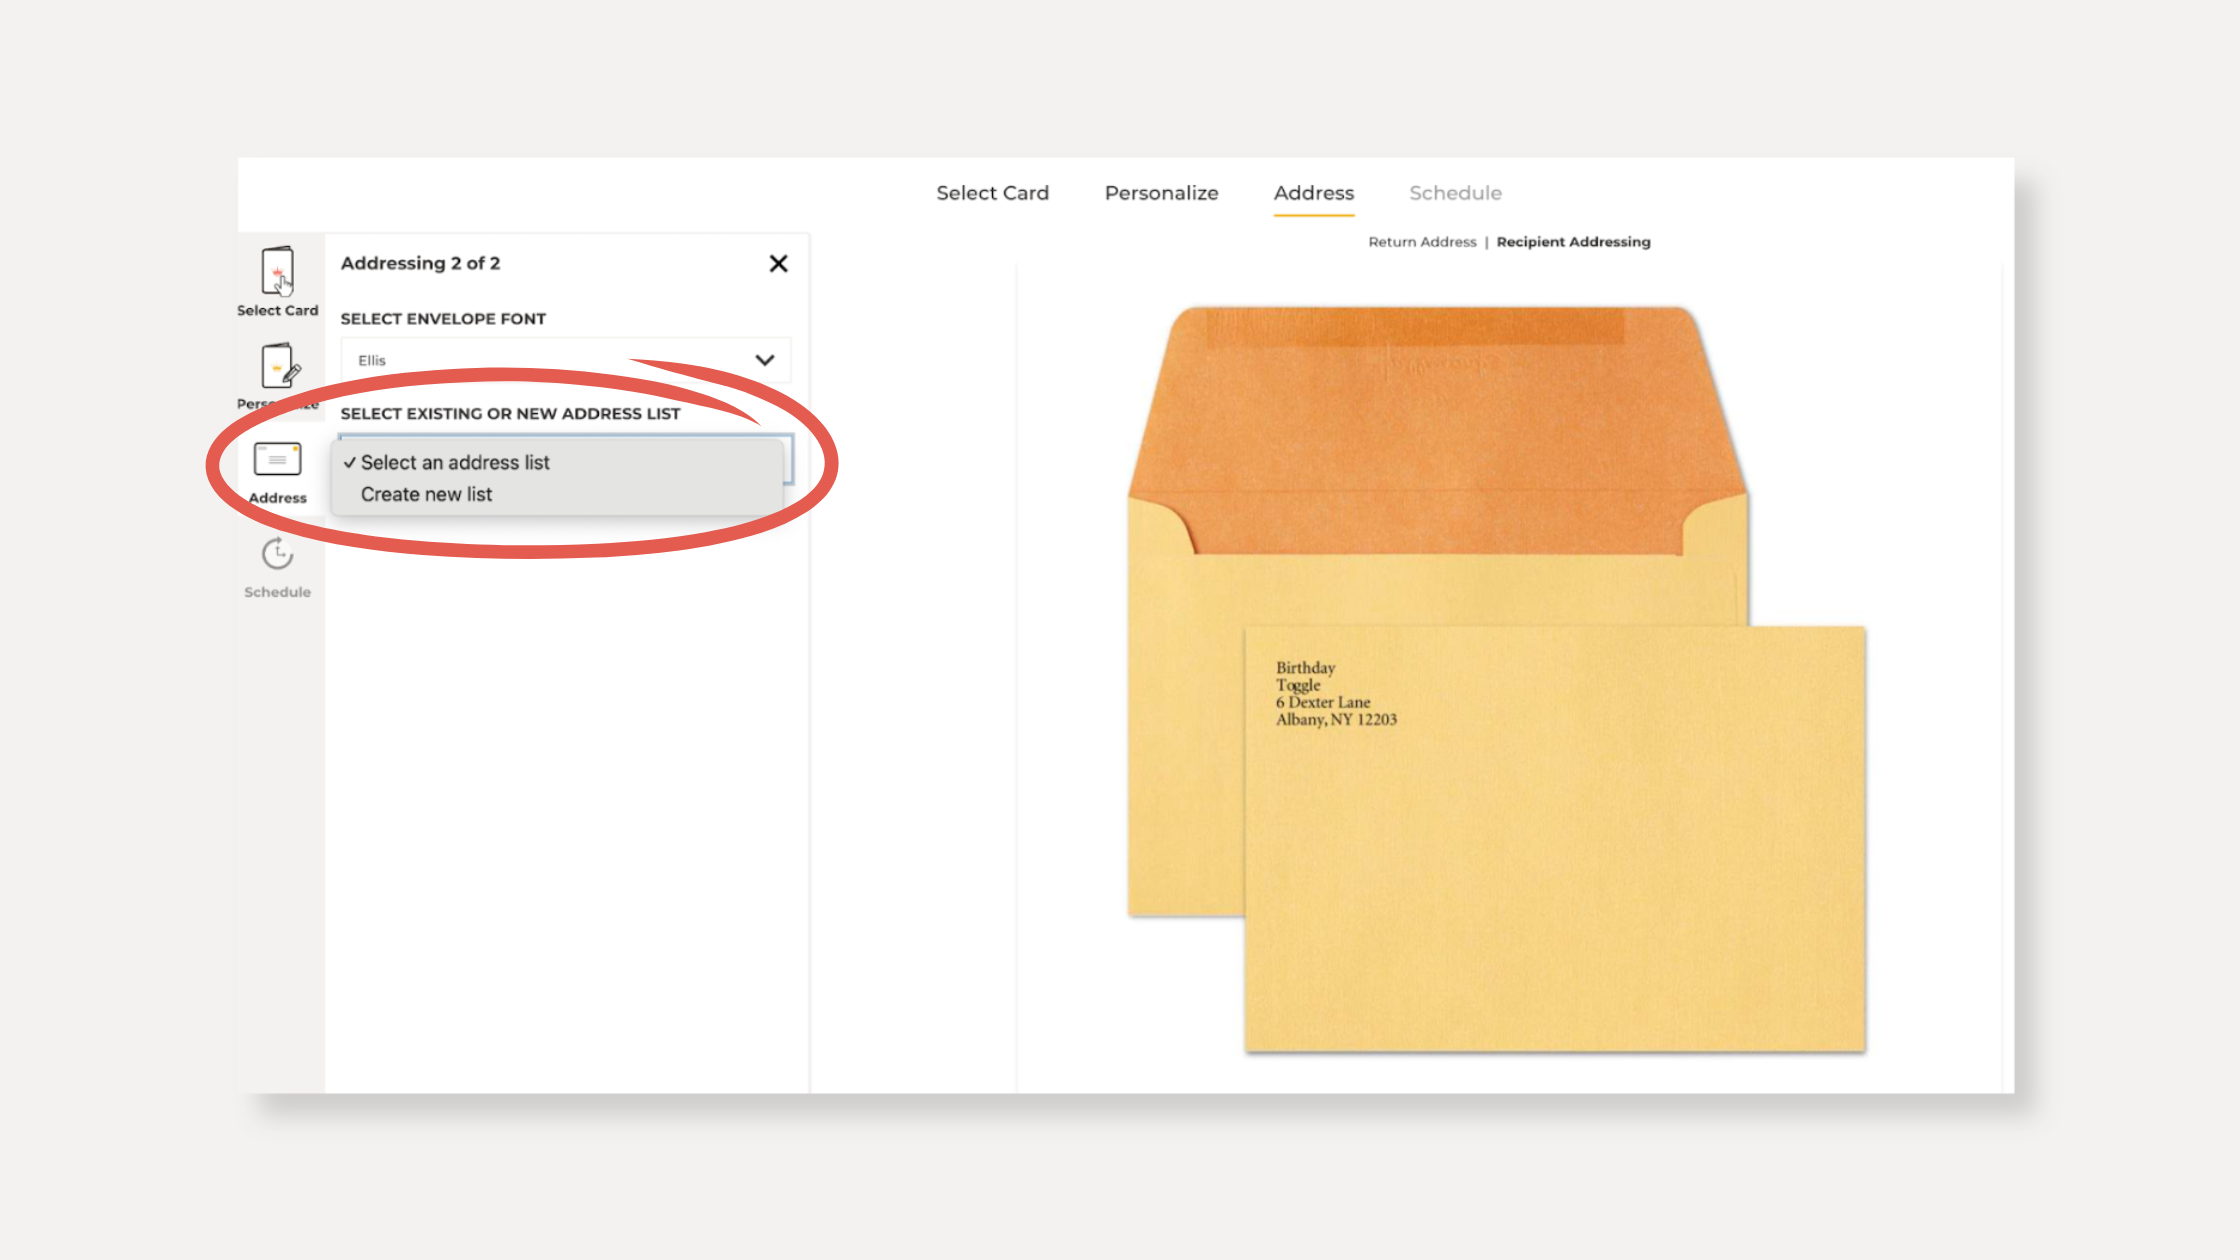The width and height of the screenshot is (2240, 1260).
Task: Switch to the Select Card tab
Action: pos(992,193)
